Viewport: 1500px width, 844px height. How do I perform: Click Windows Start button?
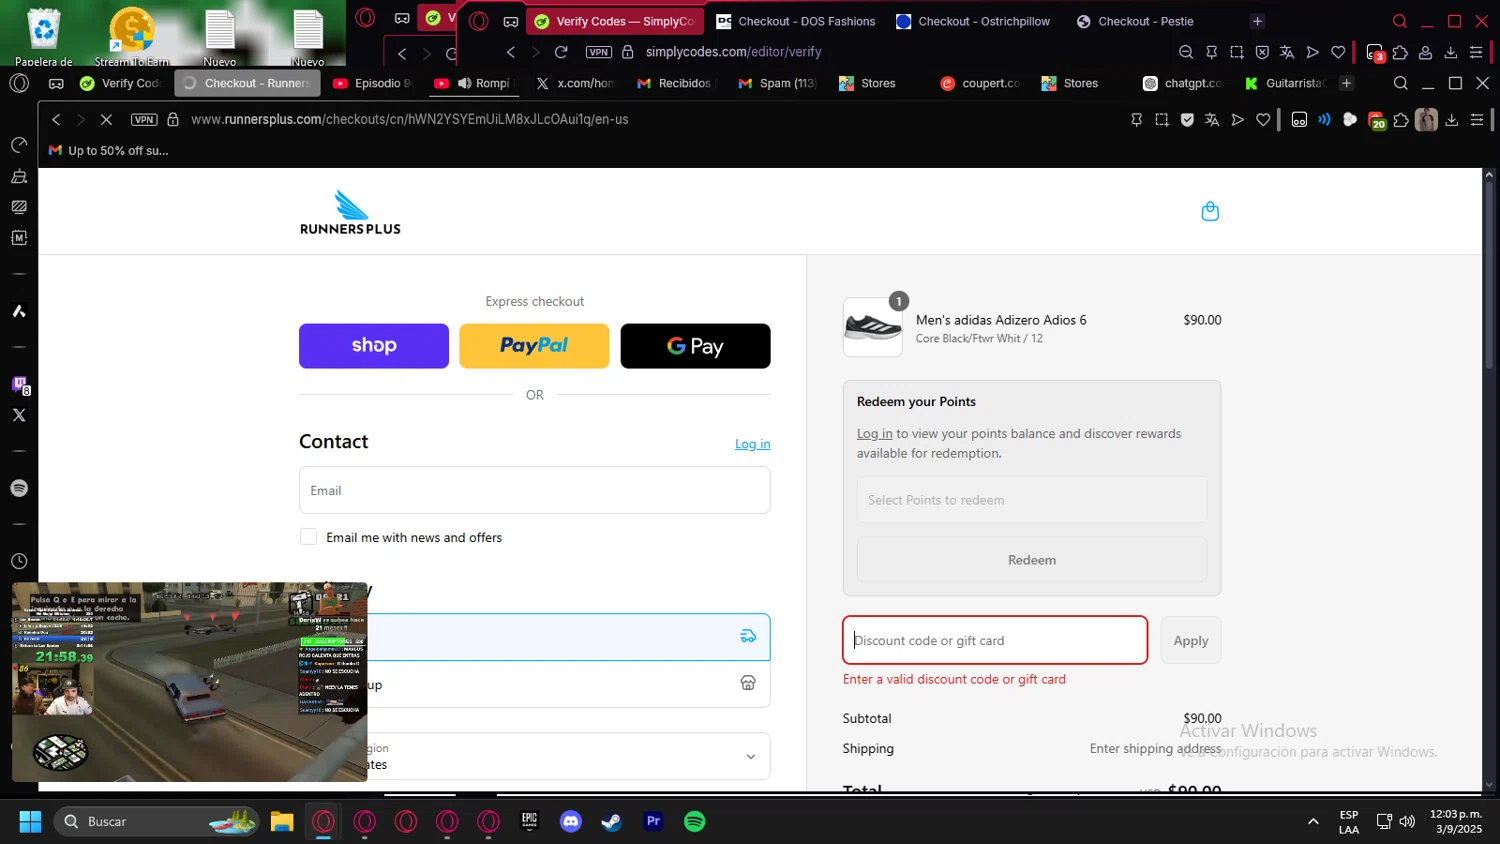coord(30,821)
